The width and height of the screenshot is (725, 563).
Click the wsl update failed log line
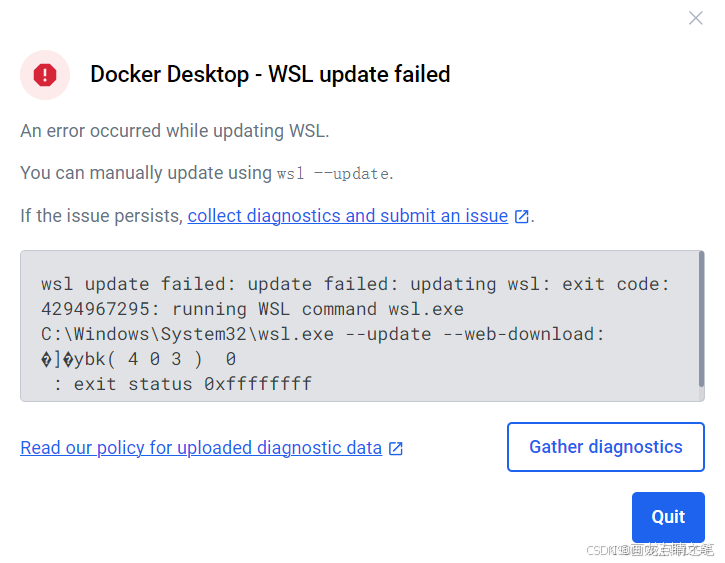pyautogui.click(x=355, y=284)
